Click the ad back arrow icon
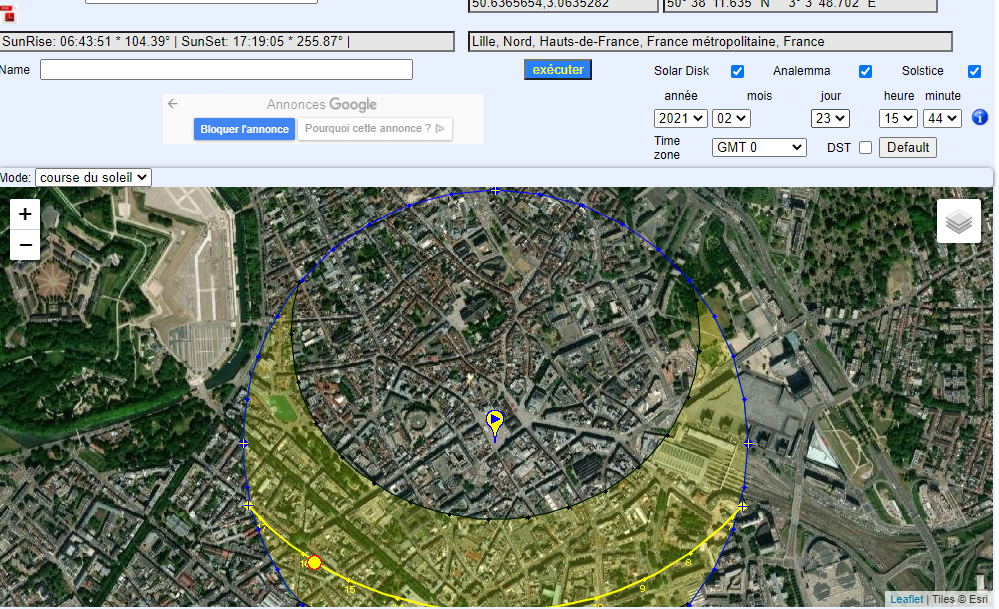Screen dimensions: 999x609 click(x=173, y=104)
